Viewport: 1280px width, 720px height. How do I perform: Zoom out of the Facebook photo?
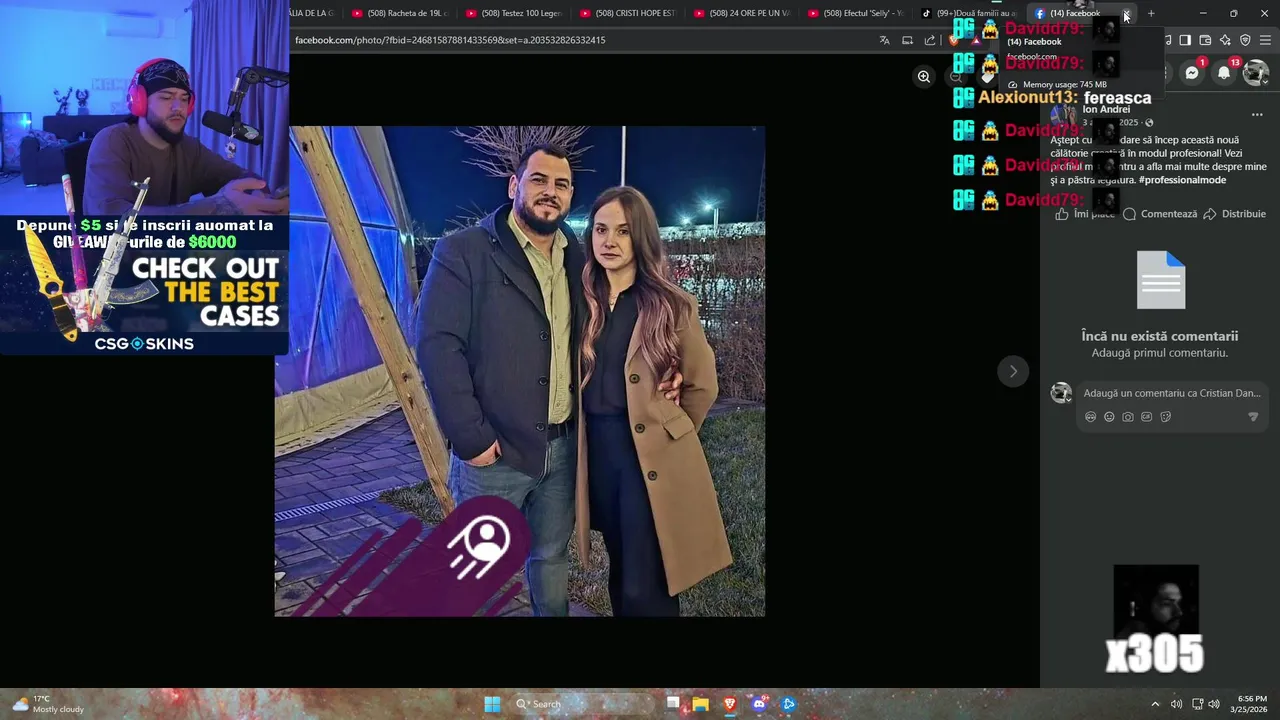(x=956, y=77)
